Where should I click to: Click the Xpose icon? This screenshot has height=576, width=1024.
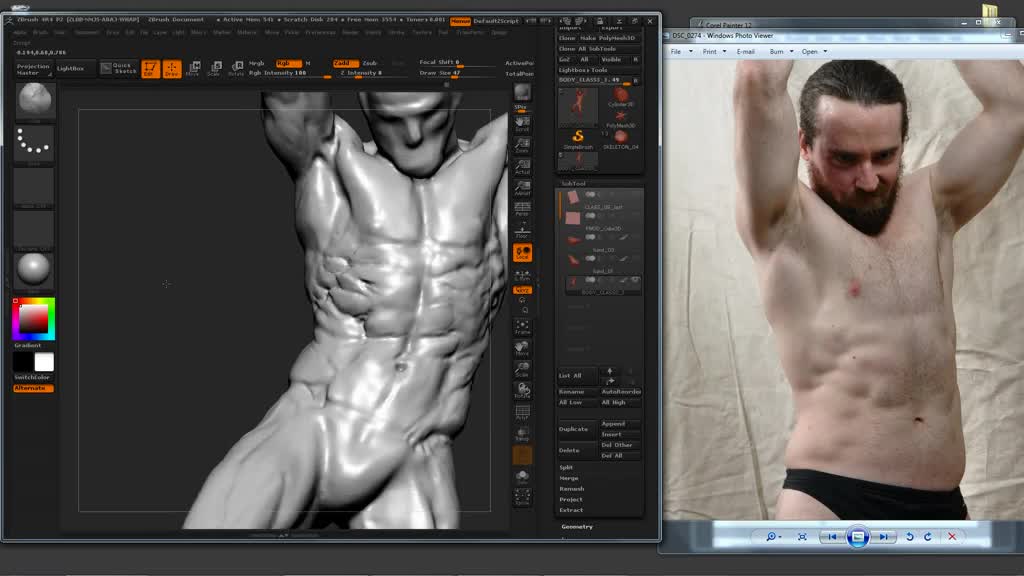[x=522, y=497]
